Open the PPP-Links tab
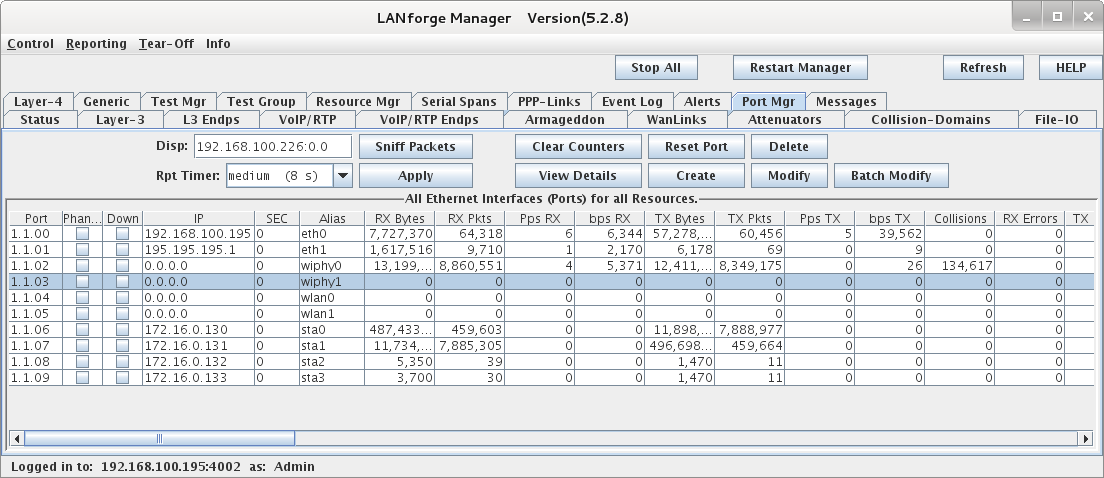 [549, 101]
